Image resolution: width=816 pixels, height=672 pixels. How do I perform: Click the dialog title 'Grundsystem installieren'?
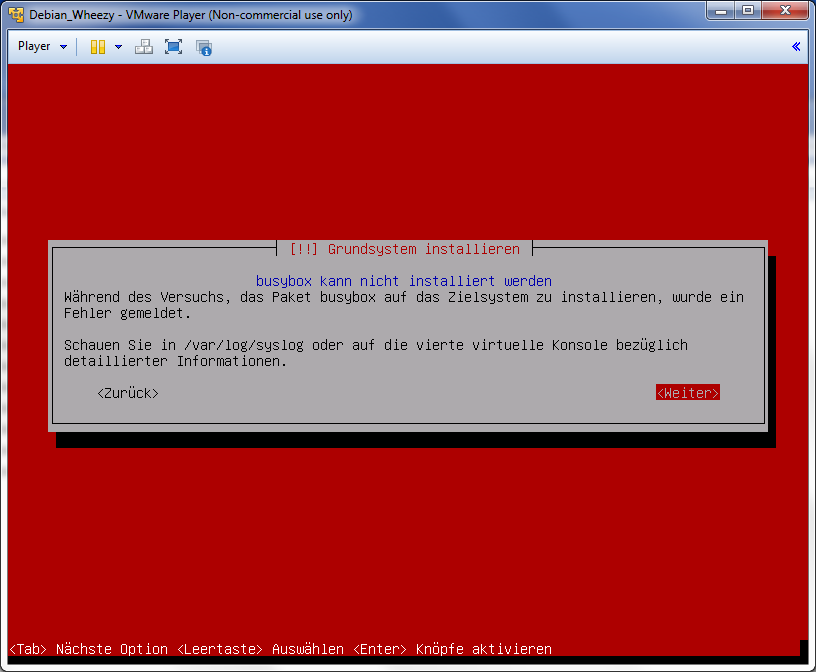(x=424, y=249)
